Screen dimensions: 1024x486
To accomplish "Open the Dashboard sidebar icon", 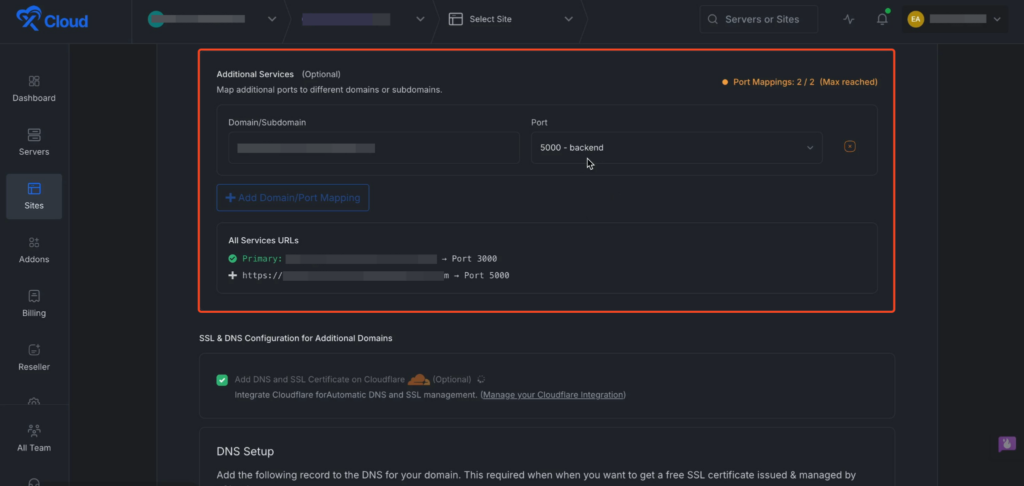I will click(x=34, y=88).
